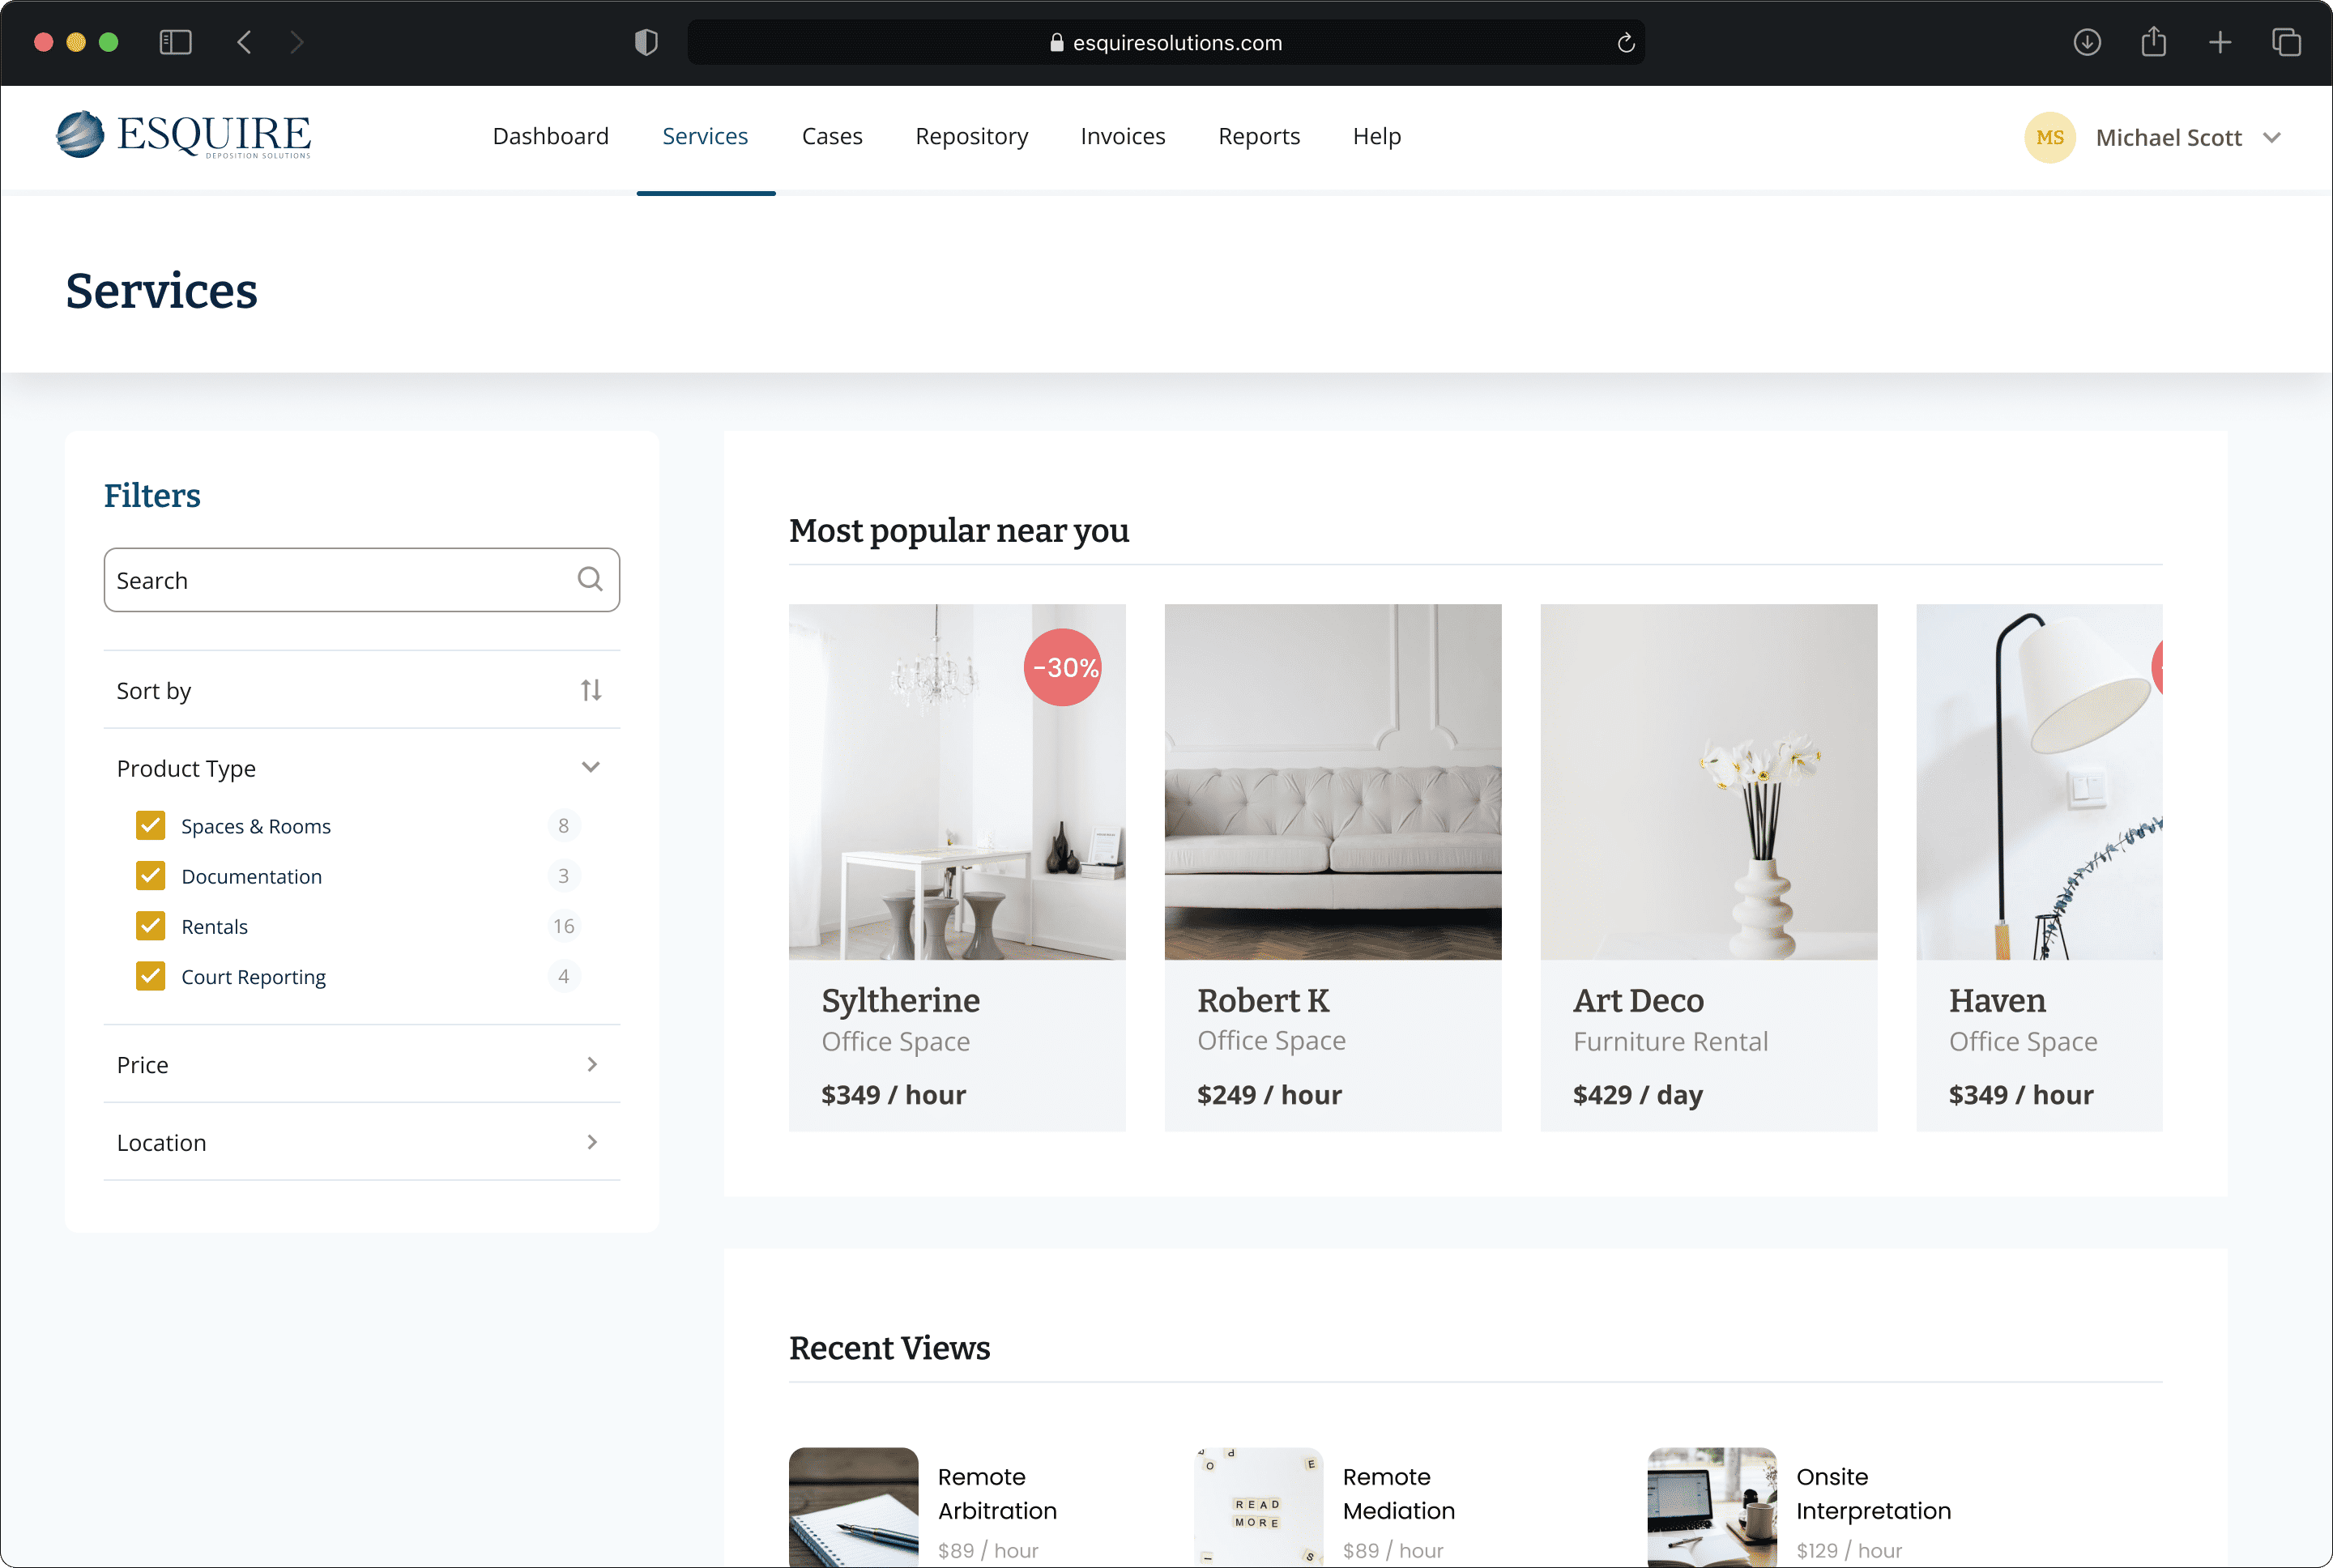Collapse the Product Type section
Screen dimensions: 2333x1568
[591, 767]
